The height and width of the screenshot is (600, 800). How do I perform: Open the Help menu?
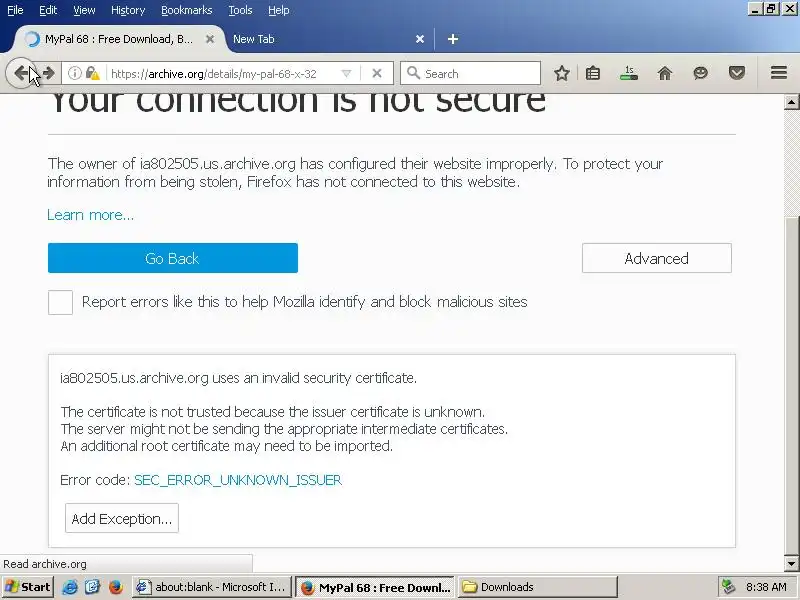(x=279, y=10)
